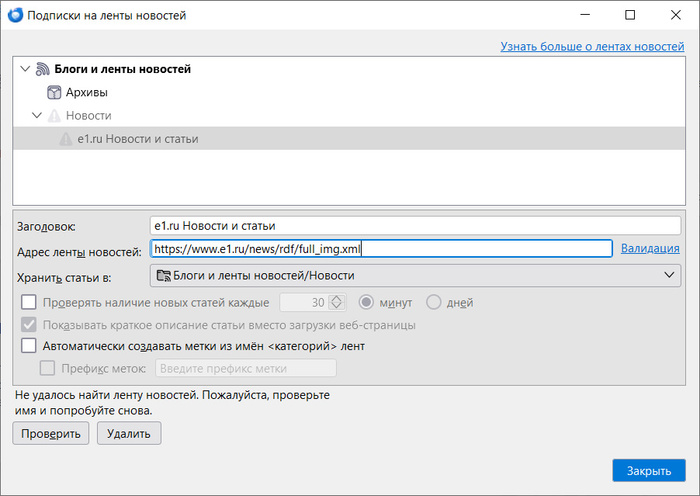The width and height of the screenshot is (700, 496).
Task: Adjust the minutes interval spinner arrows
Action: pyautogui.click(x=337, y=302)
